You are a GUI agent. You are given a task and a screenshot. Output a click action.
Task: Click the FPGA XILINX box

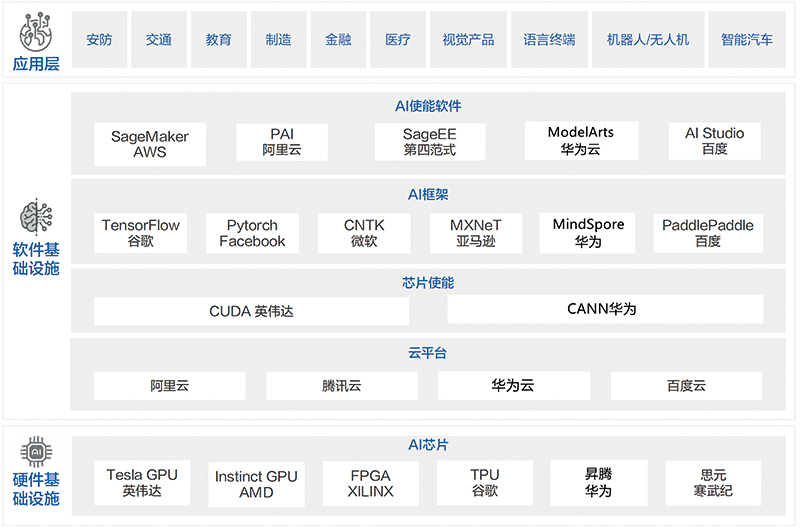(370, 484)
